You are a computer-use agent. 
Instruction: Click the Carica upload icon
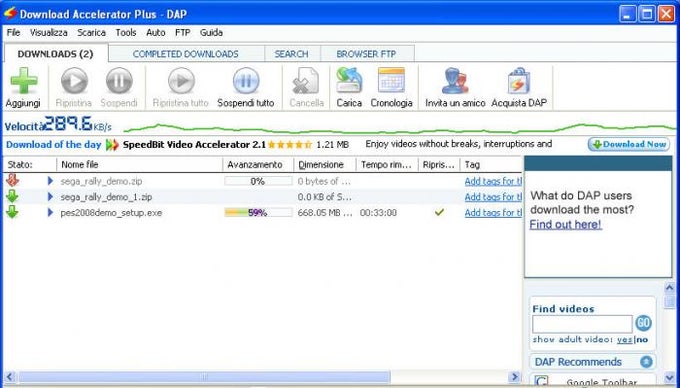[349, 80]
